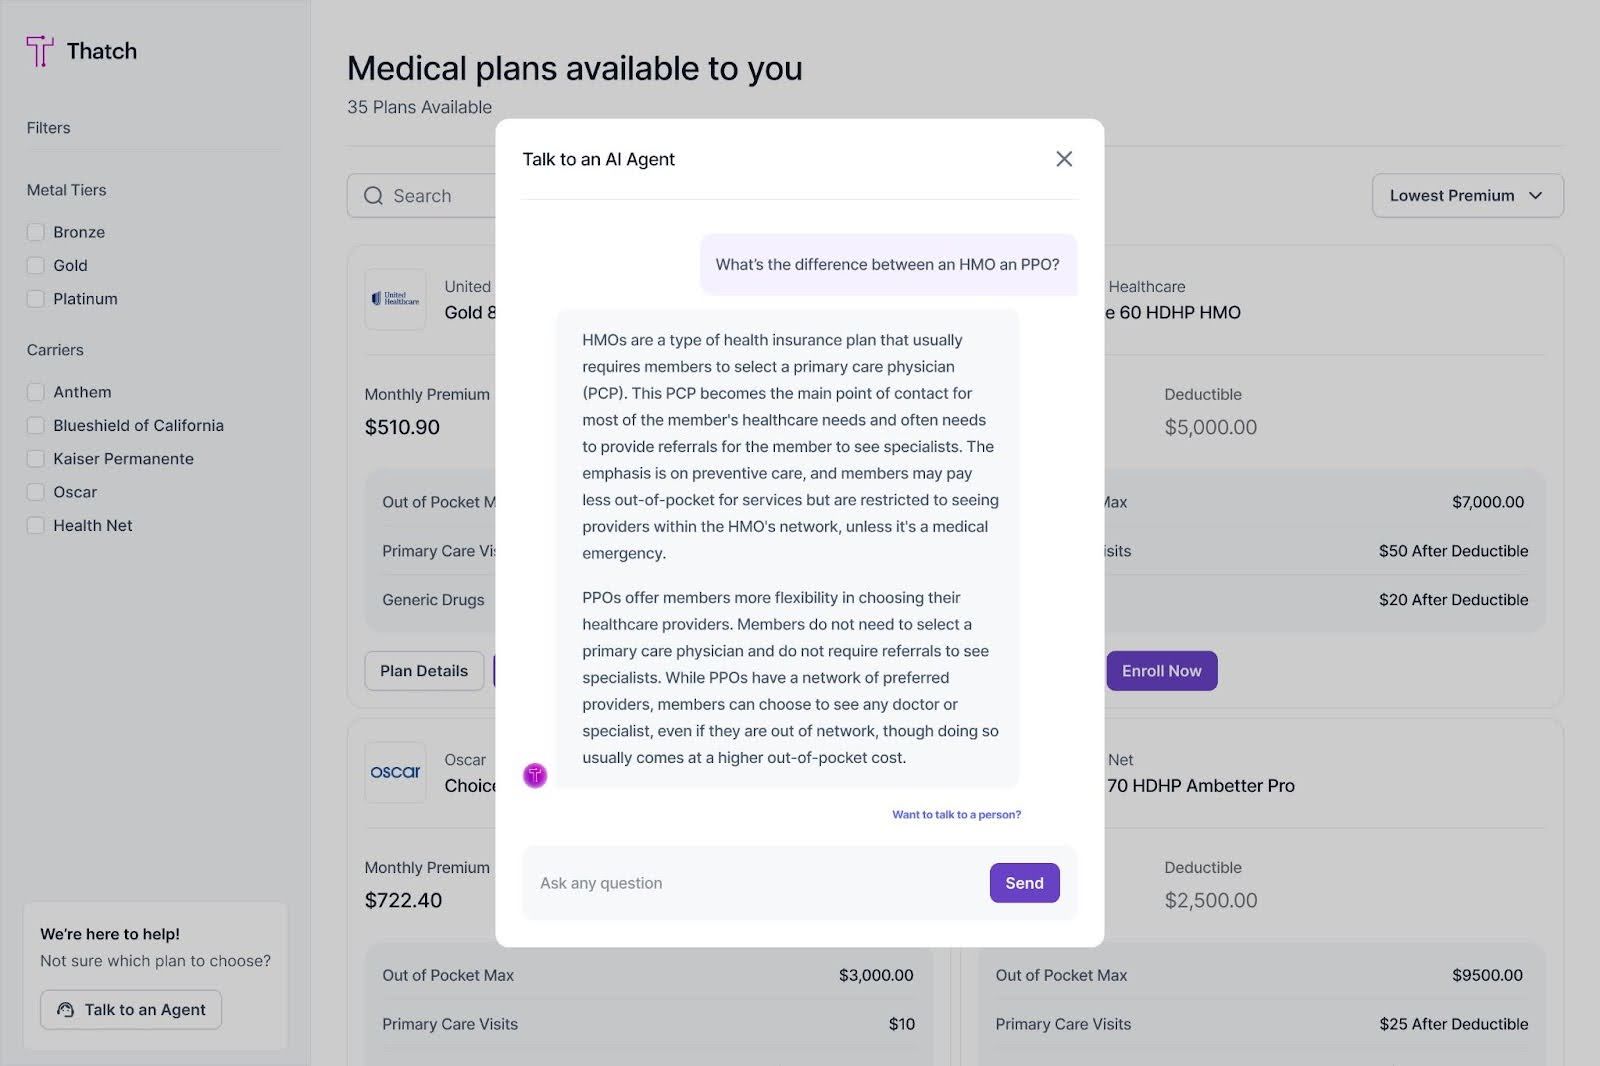Enable the Anthem carrier filter
The image size is (1600, 1066).
[36, 391]
